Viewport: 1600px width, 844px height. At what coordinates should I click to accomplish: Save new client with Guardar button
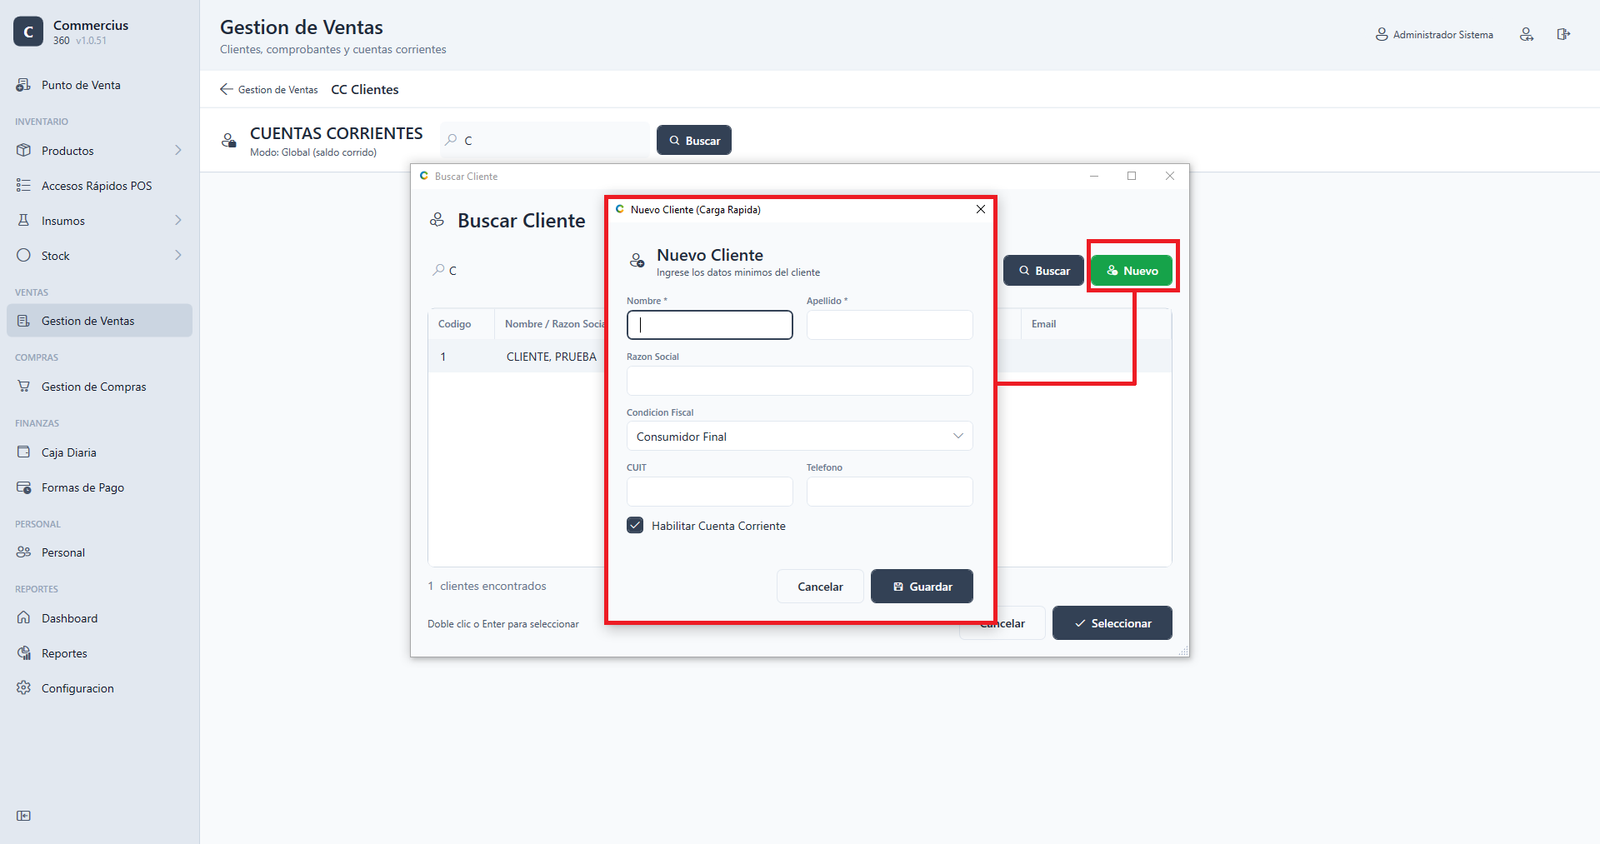pyautogui.click(x=922, y=586)
